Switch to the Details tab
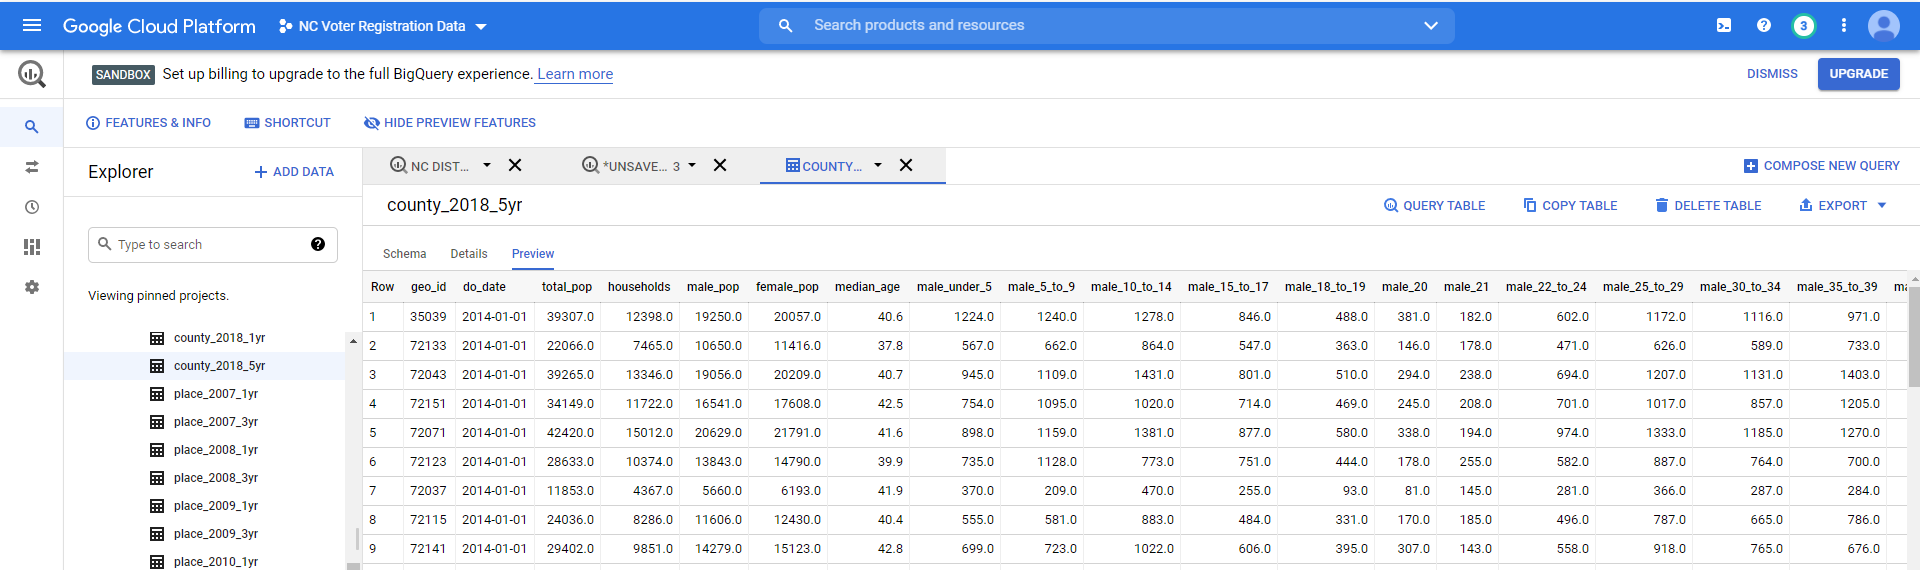1920x570 pixels. click(x=468, y=254)
